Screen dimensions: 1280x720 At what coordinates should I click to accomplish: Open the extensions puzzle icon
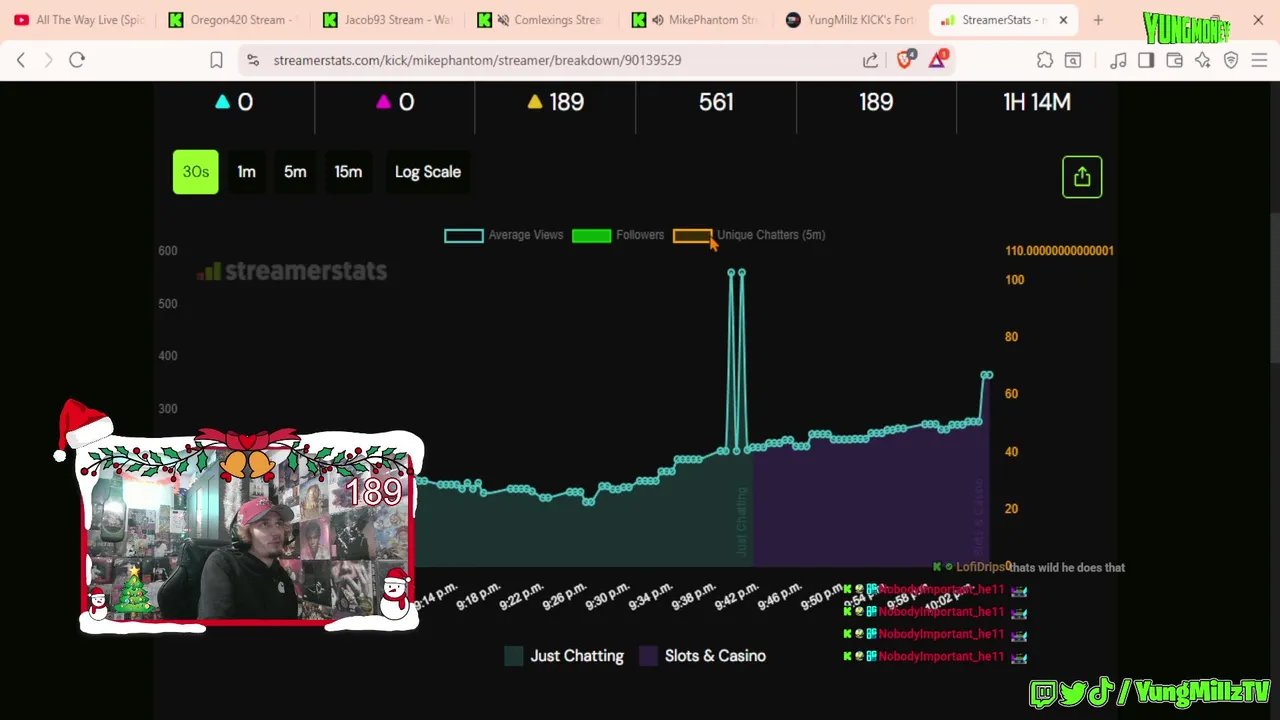pyautogui.click(x=1045, y=60)
